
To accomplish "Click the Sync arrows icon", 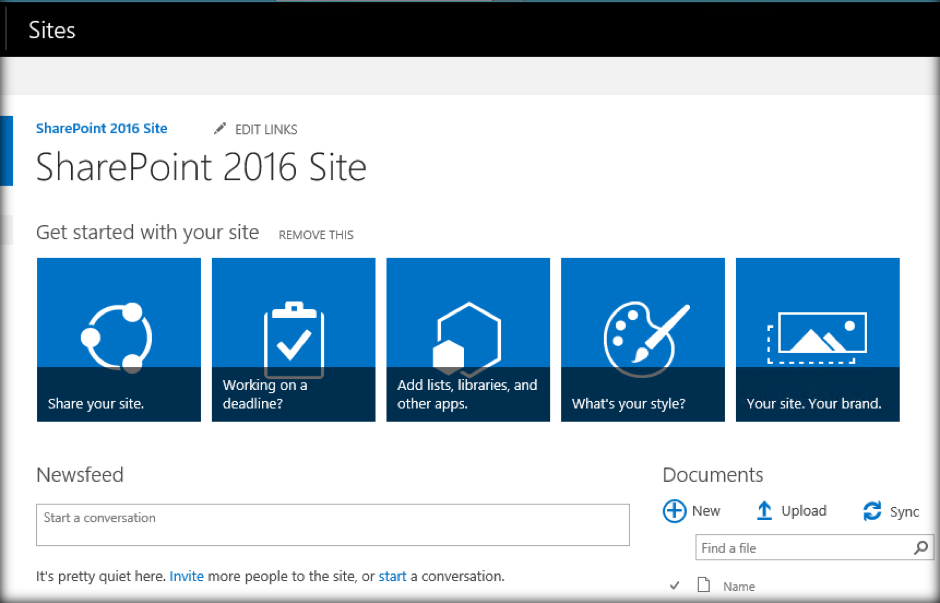I will (x=872, y=511).
